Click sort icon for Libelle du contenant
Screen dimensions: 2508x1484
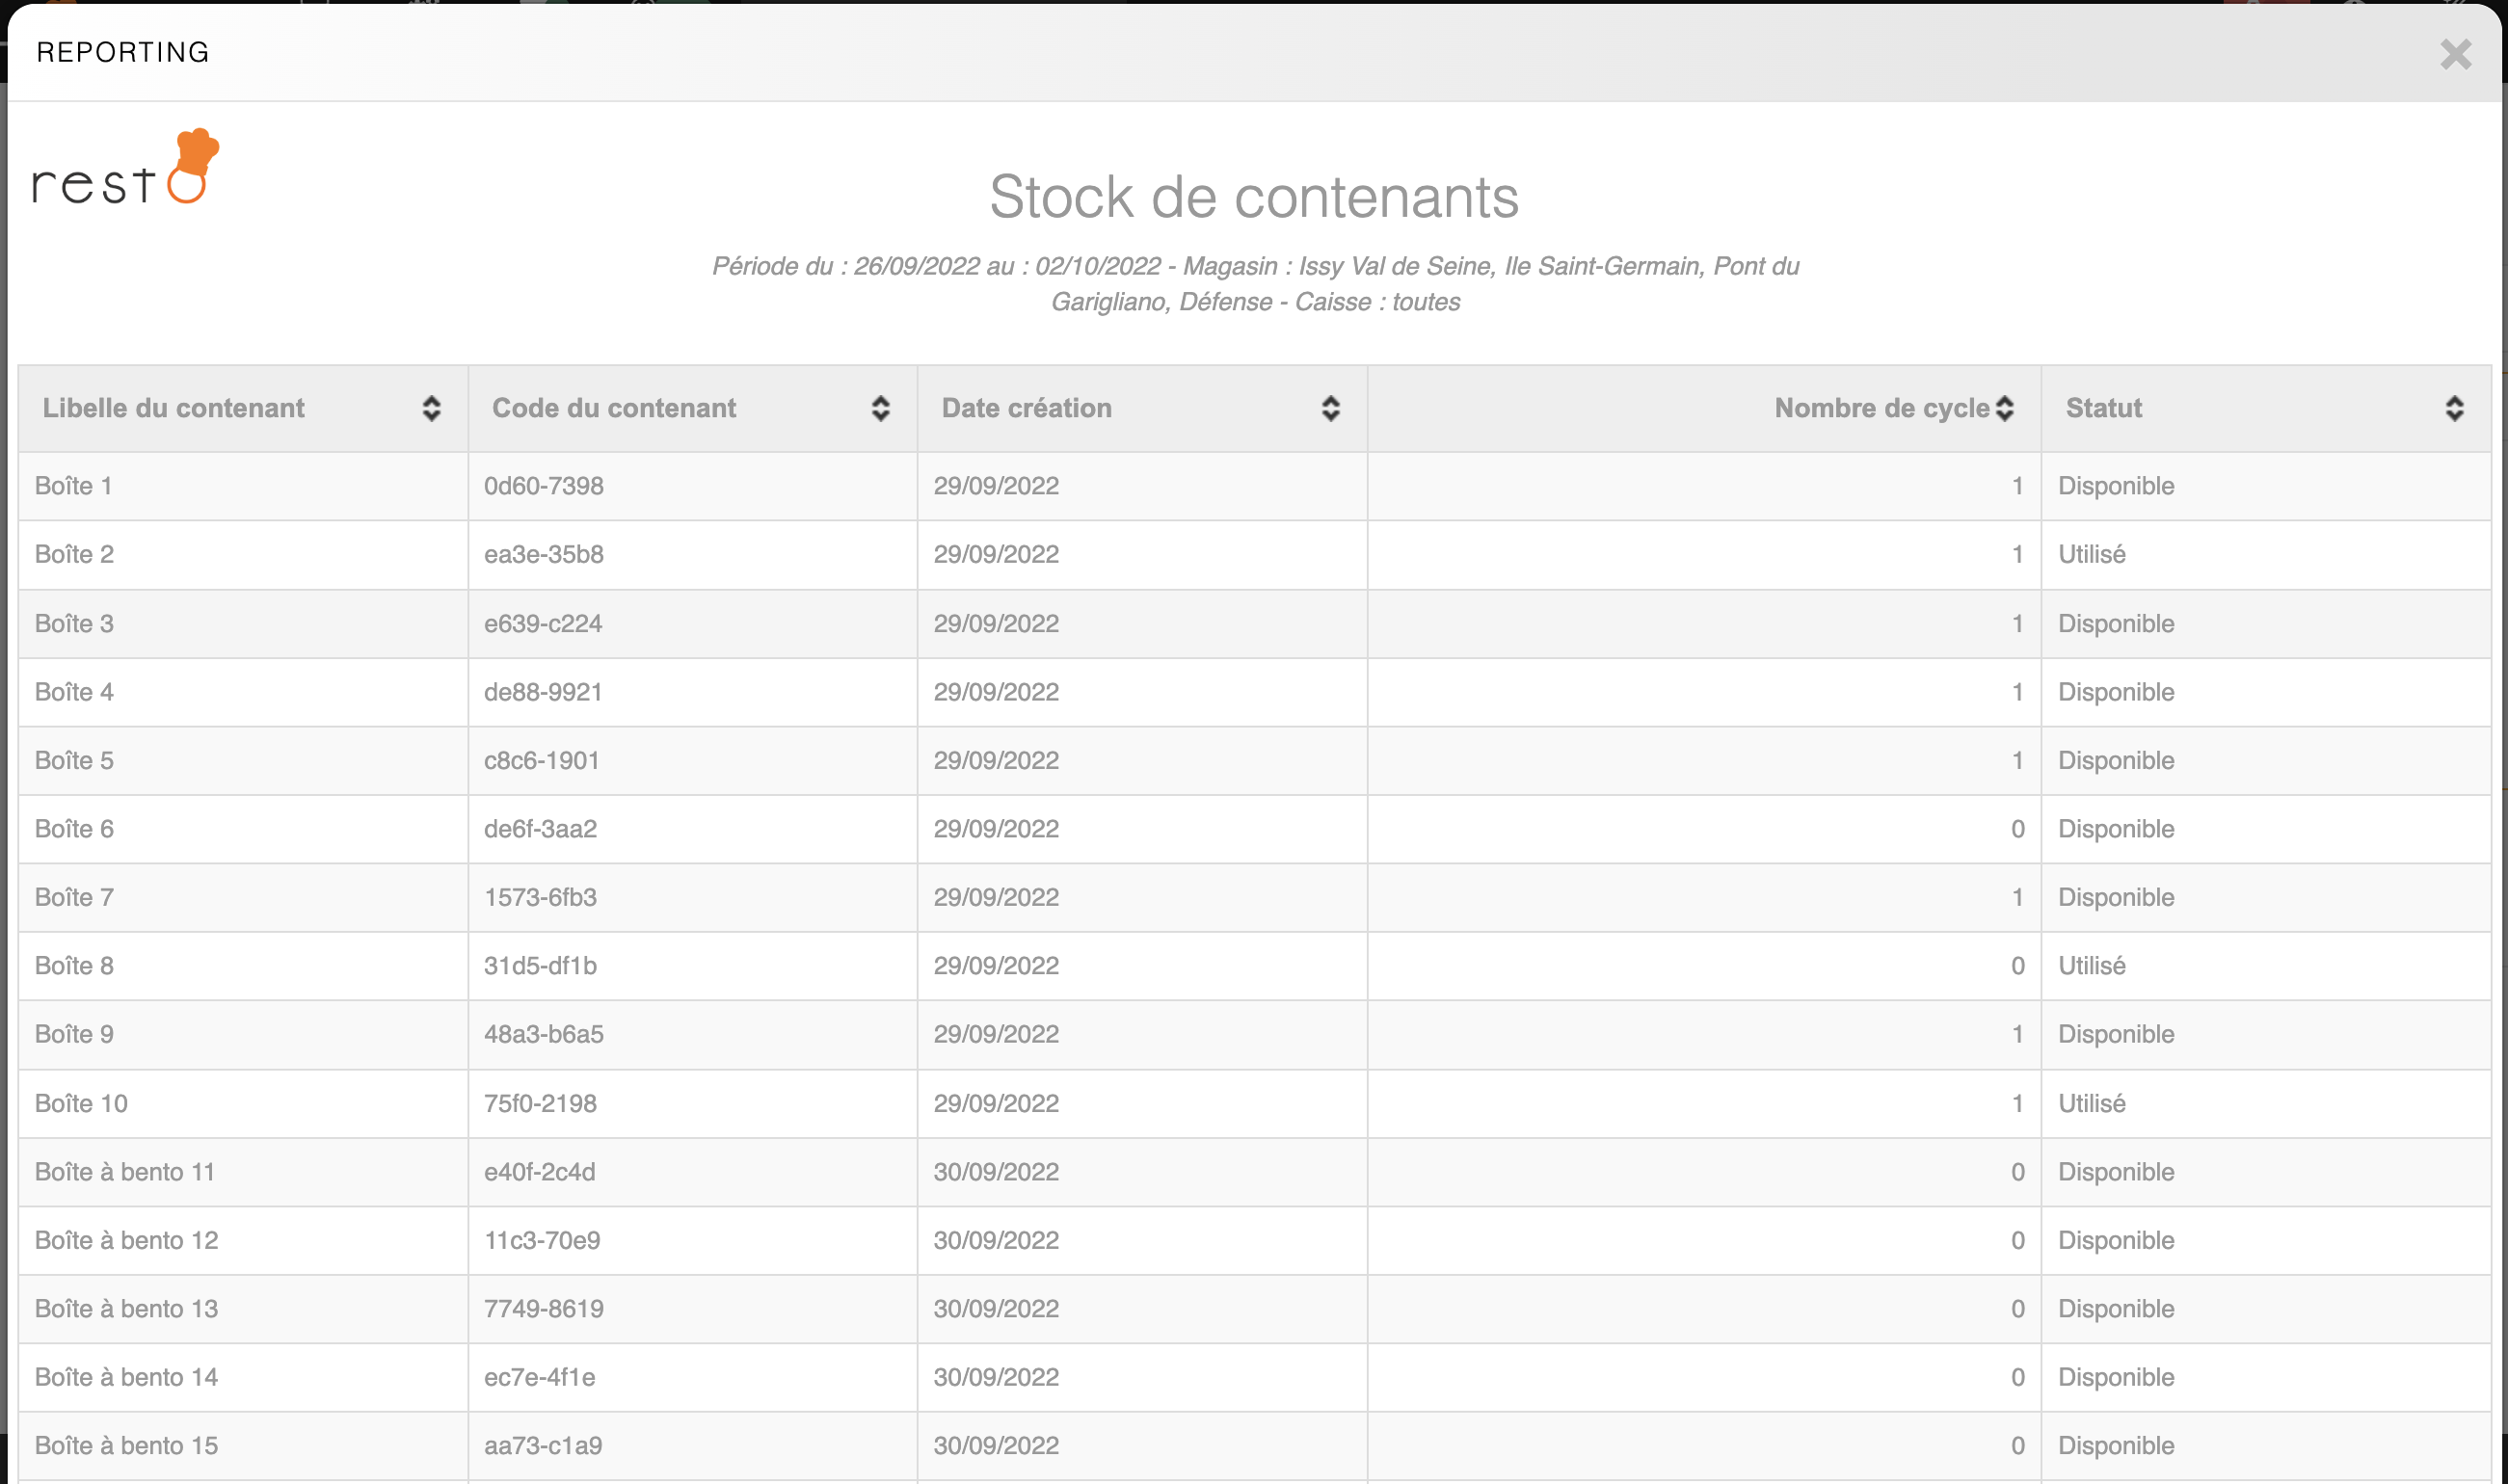point(431,408)
